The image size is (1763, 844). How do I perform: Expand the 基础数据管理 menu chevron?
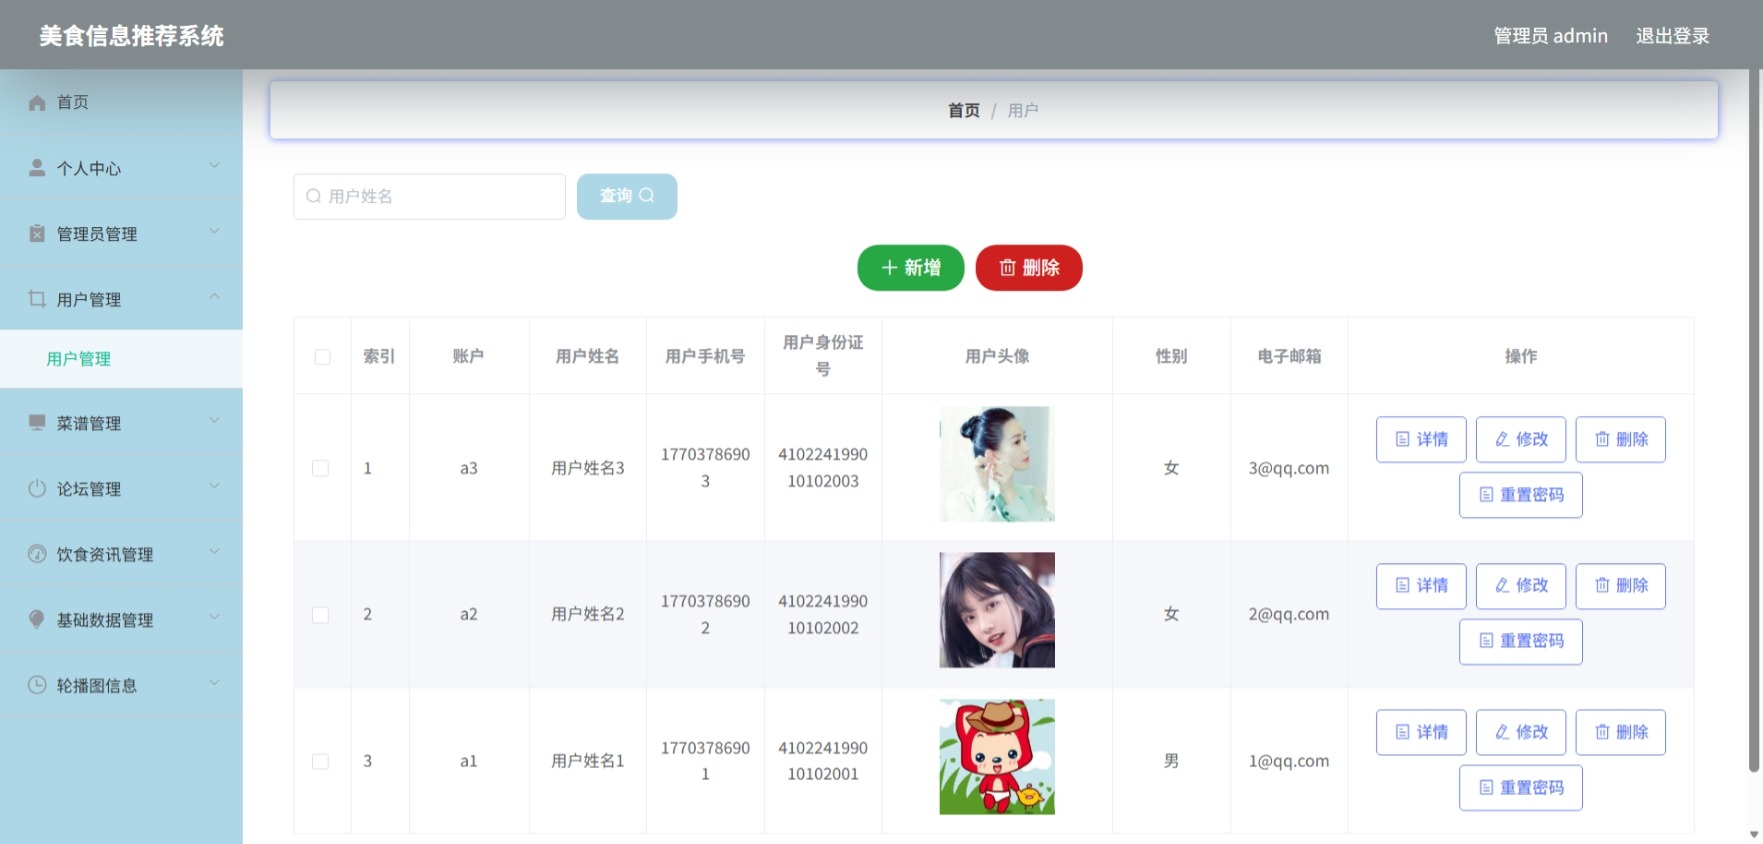(214, 617)
